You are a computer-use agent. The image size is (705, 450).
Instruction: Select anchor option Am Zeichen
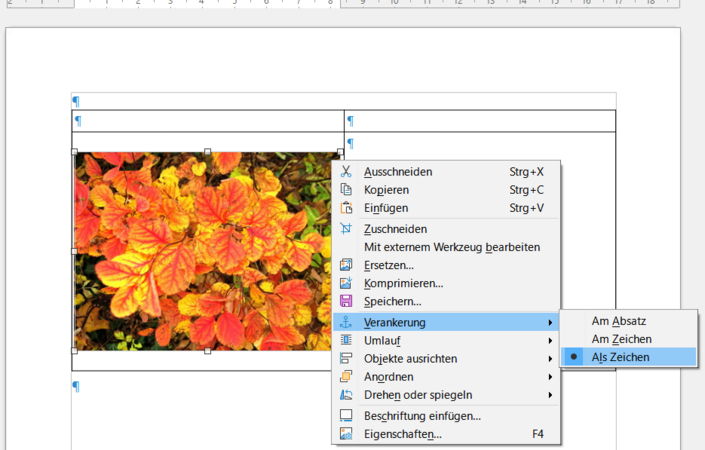(629, 339)
